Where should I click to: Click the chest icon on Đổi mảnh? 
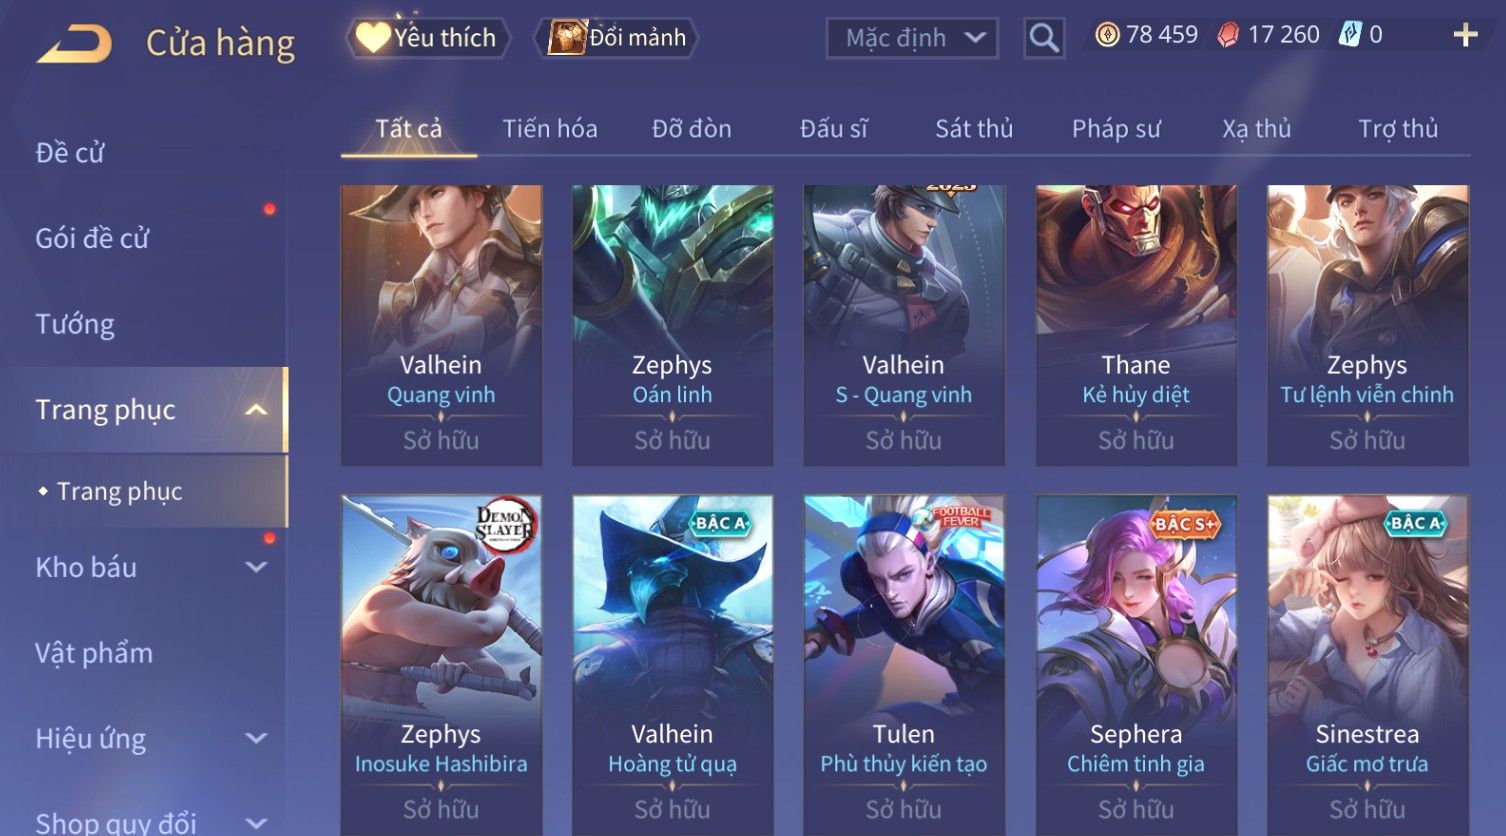(566, 37)
